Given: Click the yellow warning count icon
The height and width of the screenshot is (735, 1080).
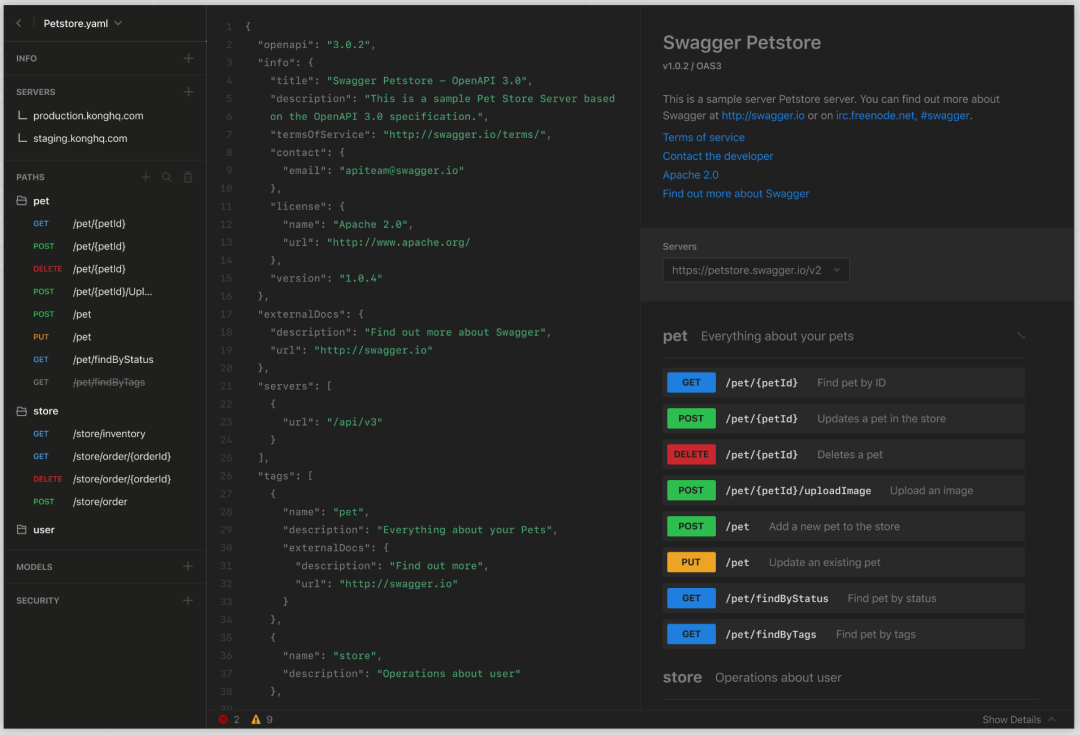Looking at the screenshot, I should coord(256,719).
